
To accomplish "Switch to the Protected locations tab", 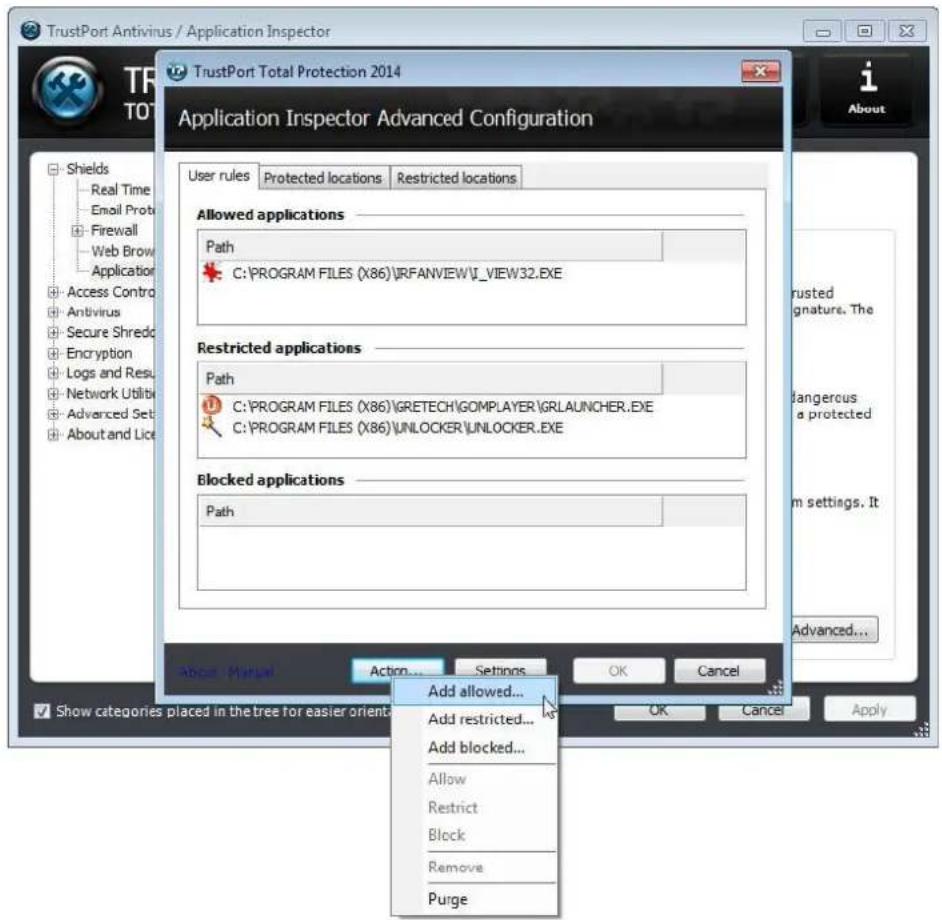I will 323,178.
